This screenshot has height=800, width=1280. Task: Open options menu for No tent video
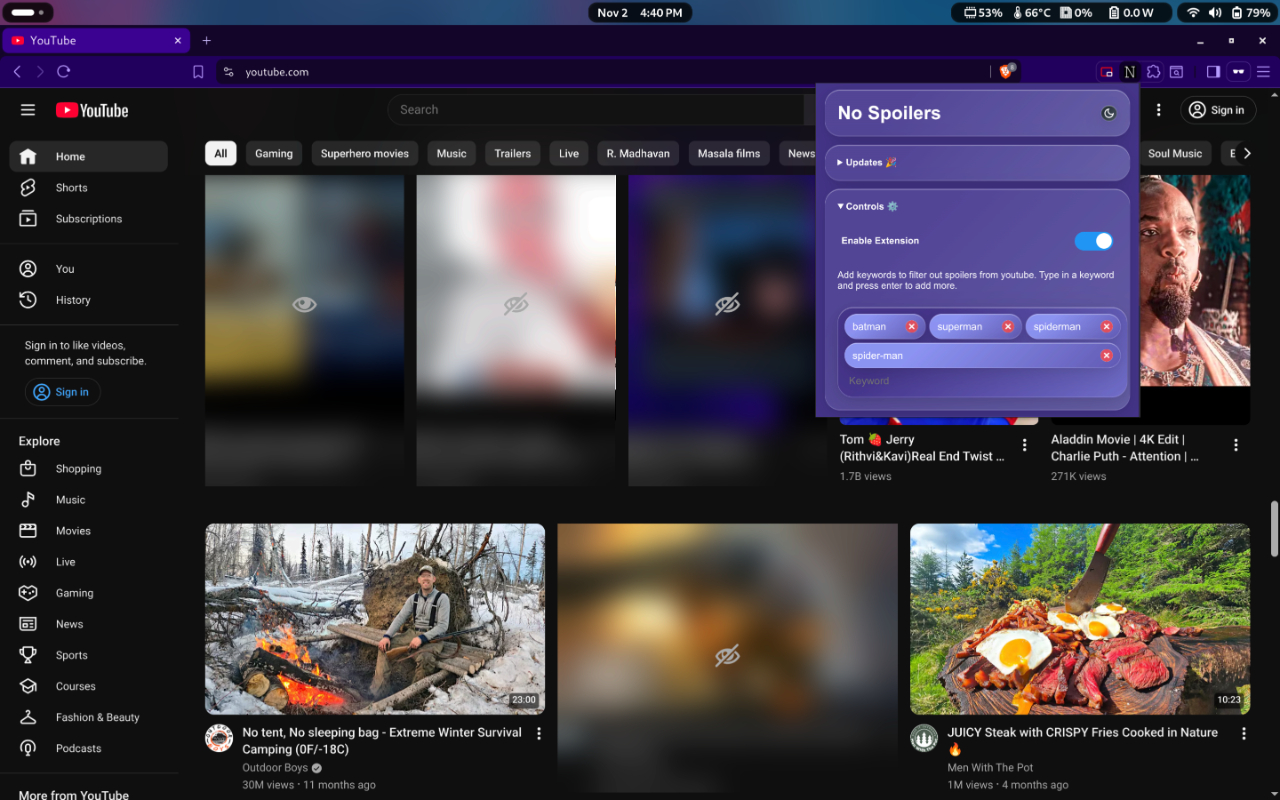point(539,734)
